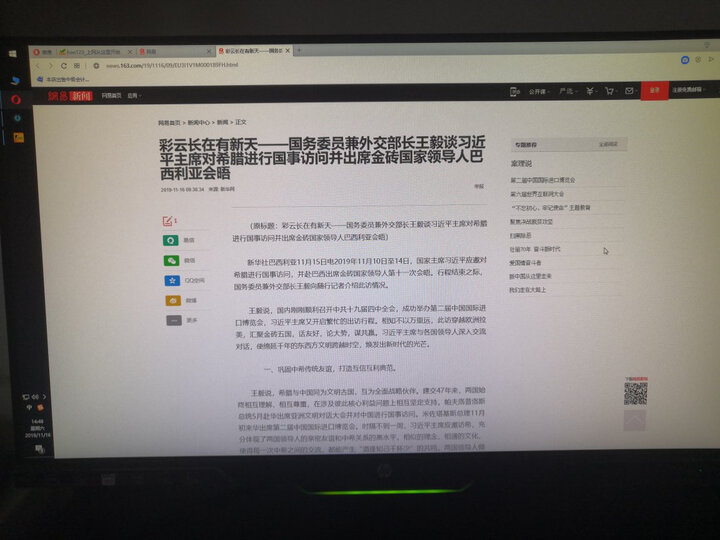This screenshot has height=540, width=720.
Task: Go forward in the browser
Action: click(x=51, y=66)
